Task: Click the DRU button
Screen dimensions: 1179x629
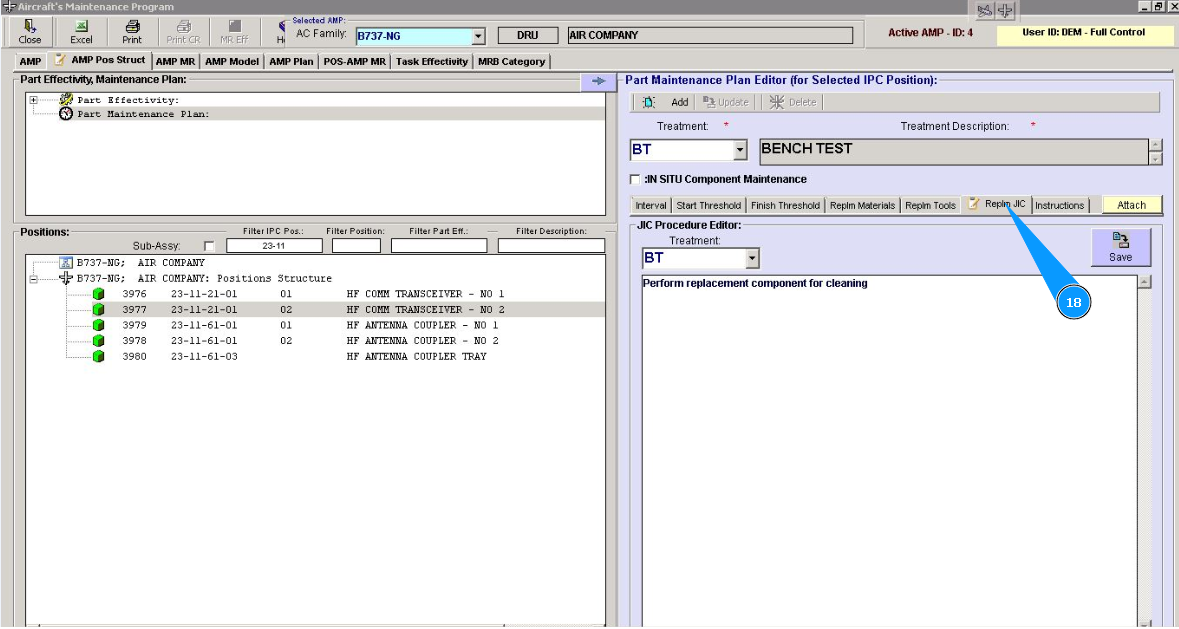Action: (x=527, y=35)
